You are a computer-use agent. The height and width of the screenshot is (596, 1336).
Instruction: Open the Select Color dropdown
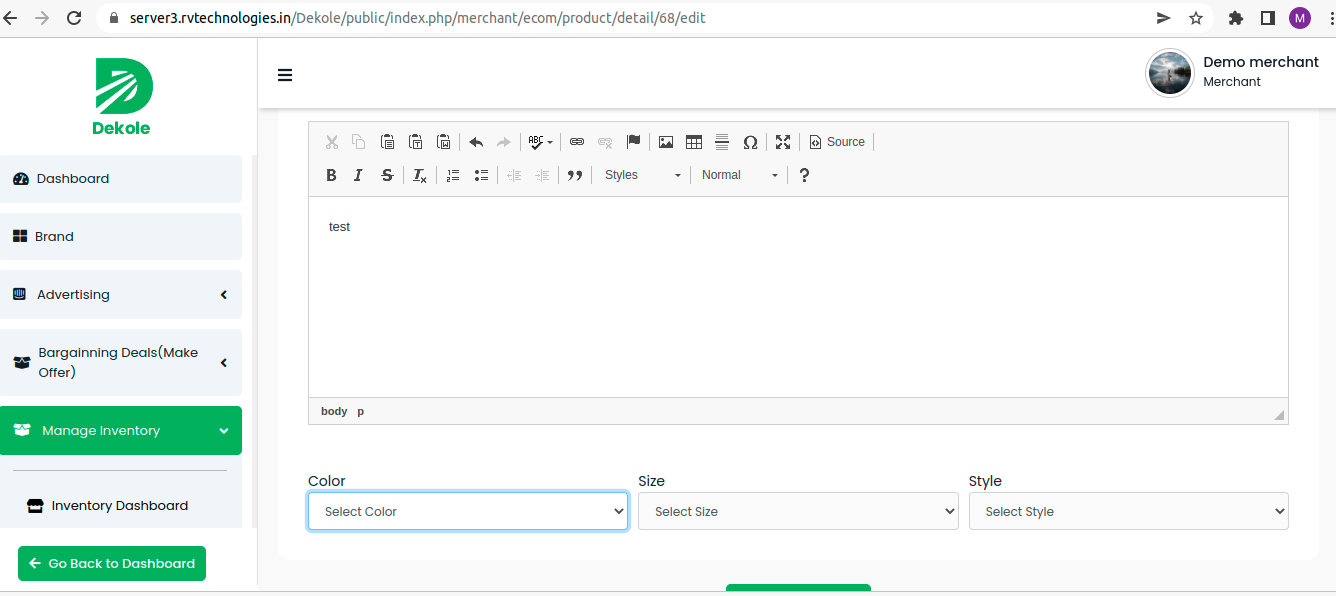coord(467,511)
